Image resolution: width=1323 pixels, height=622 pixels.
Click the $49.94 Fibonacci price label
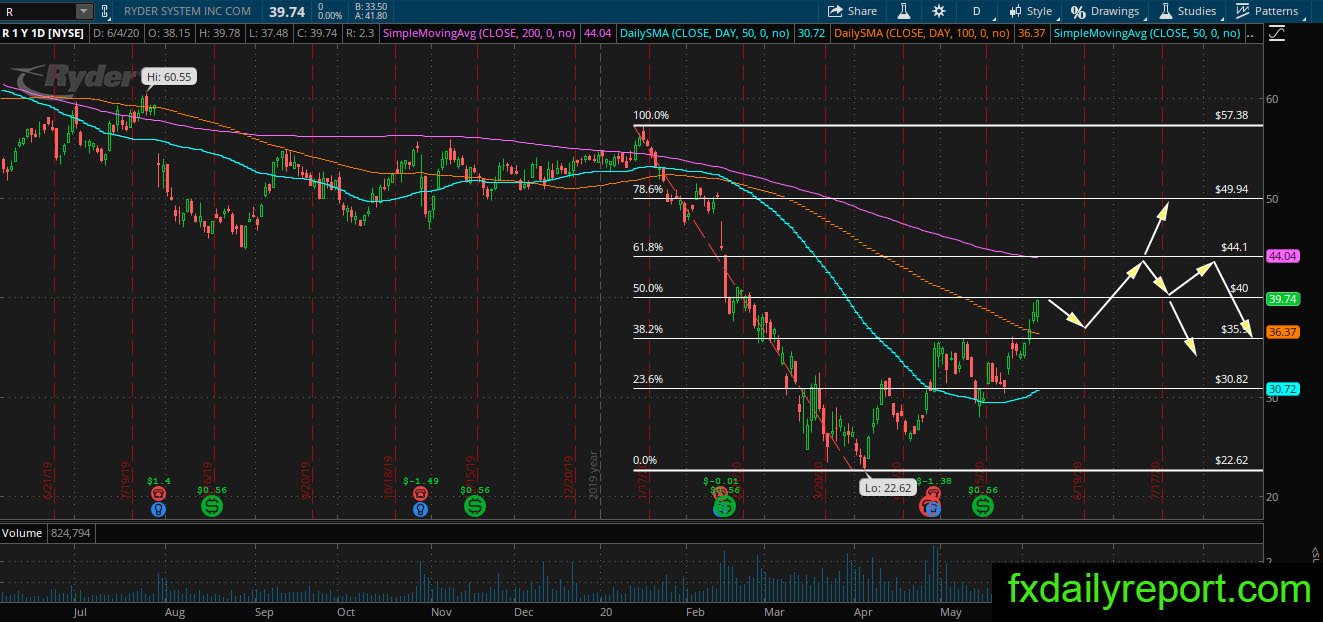[x=1231, y=189]
